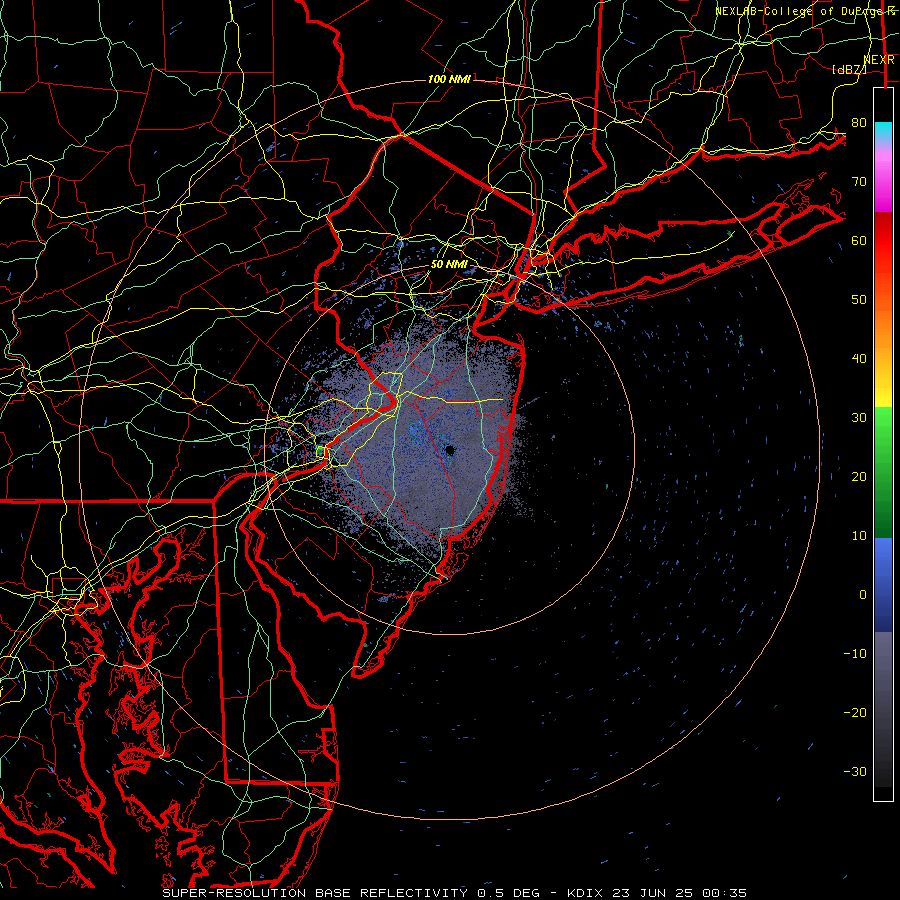Image resolution: width=900 pixels, height=900 pixels.
Task: Click the 80 dBZ scale label
Action: [x=859, y=123]
